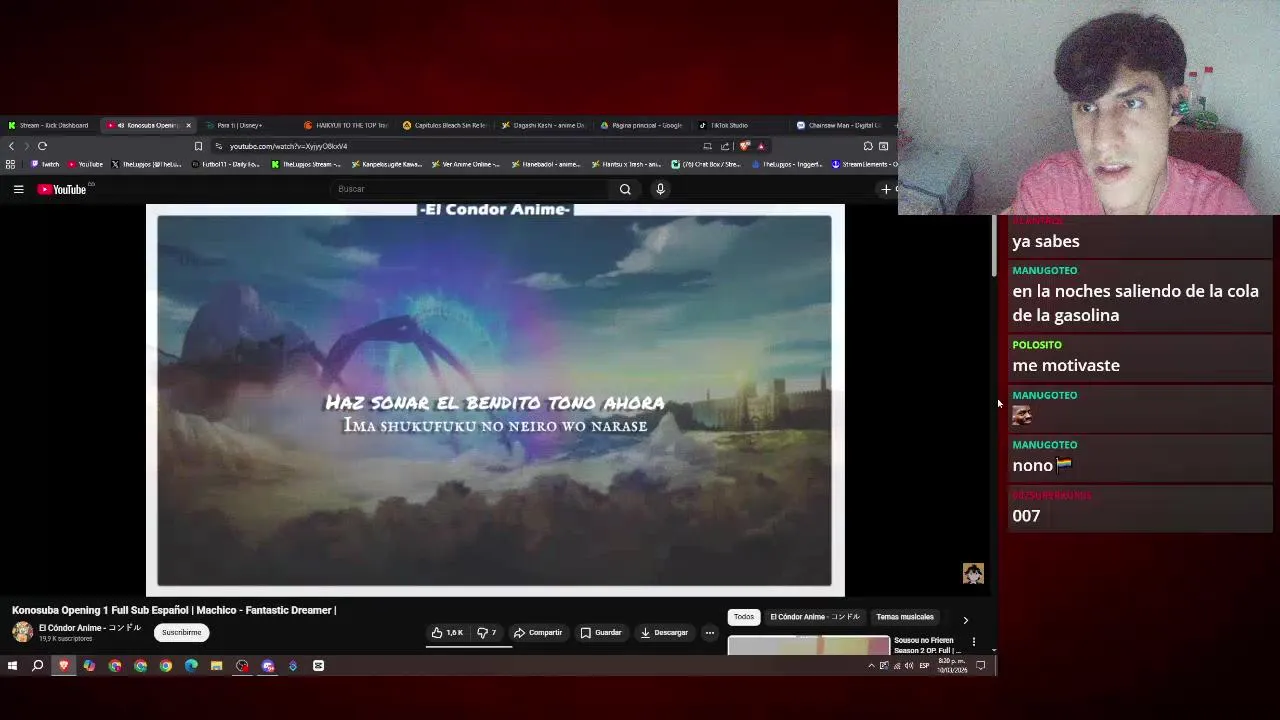Select the El Cóndor Anime filter chip
The image size is (1280, 720).
[814, 617]
